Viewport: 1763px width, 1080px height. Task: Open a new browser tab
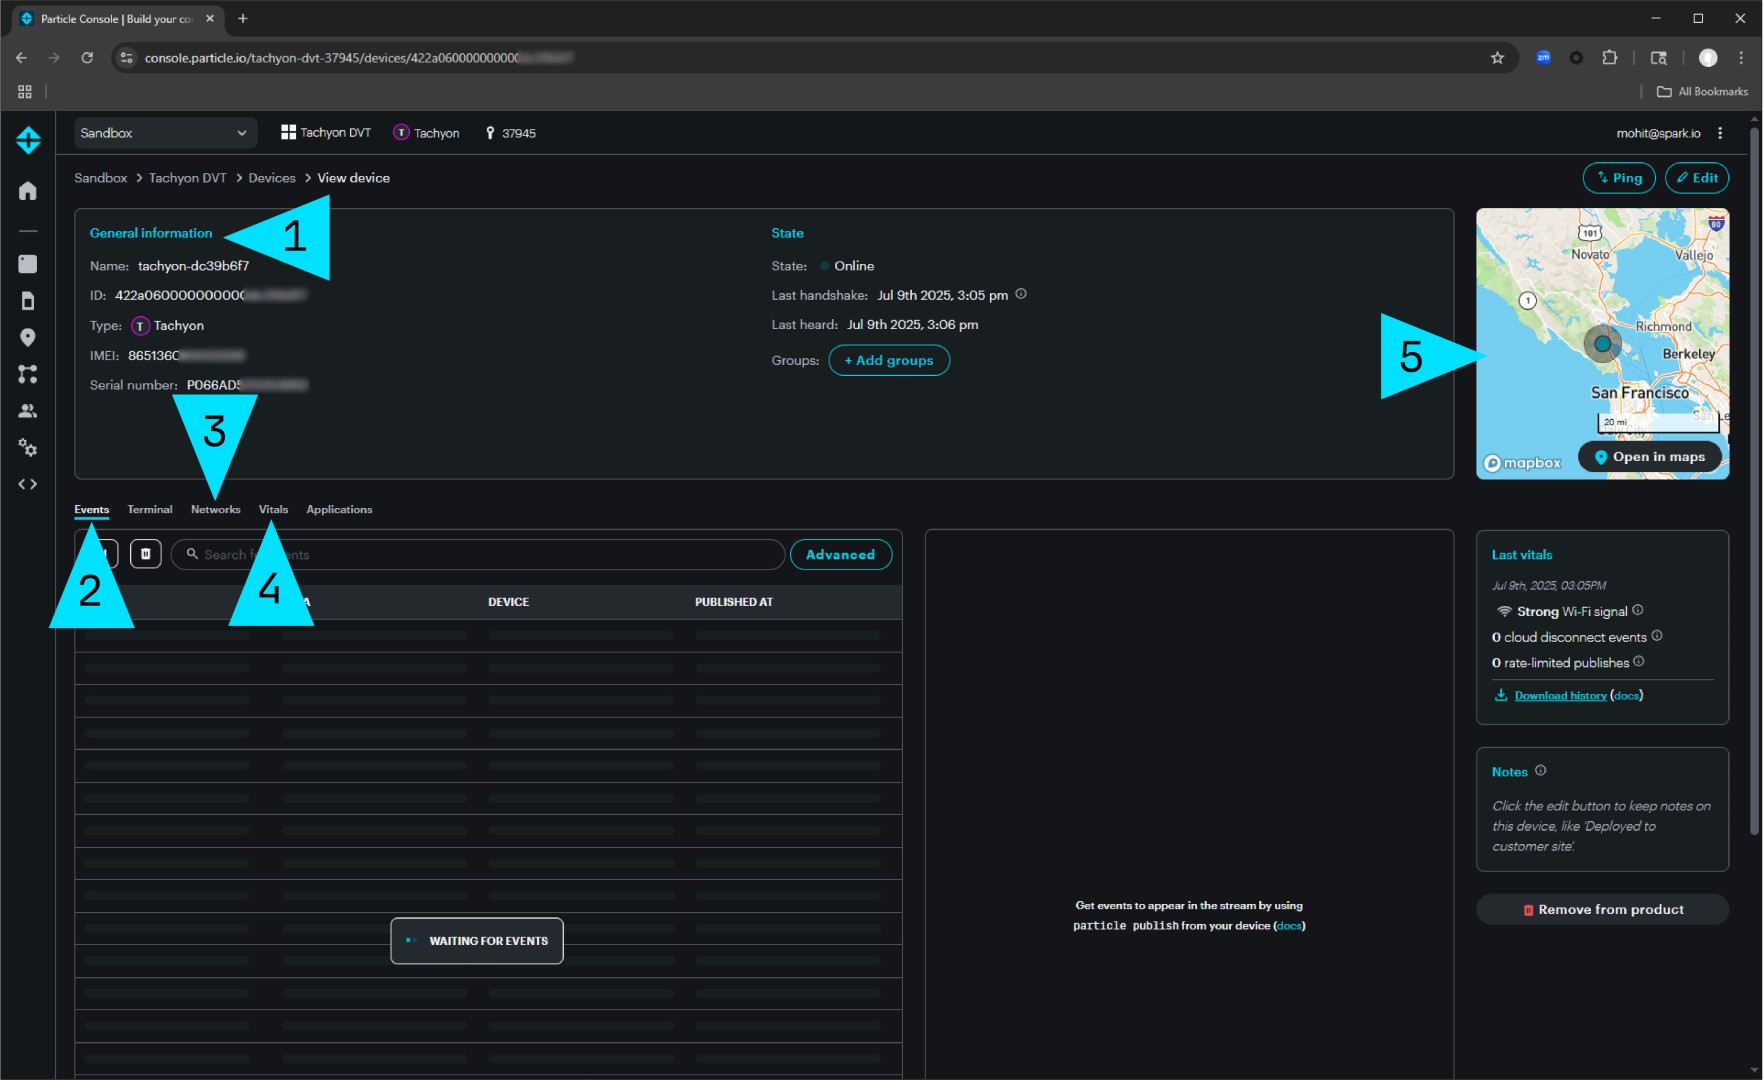(x=243, y=19)
